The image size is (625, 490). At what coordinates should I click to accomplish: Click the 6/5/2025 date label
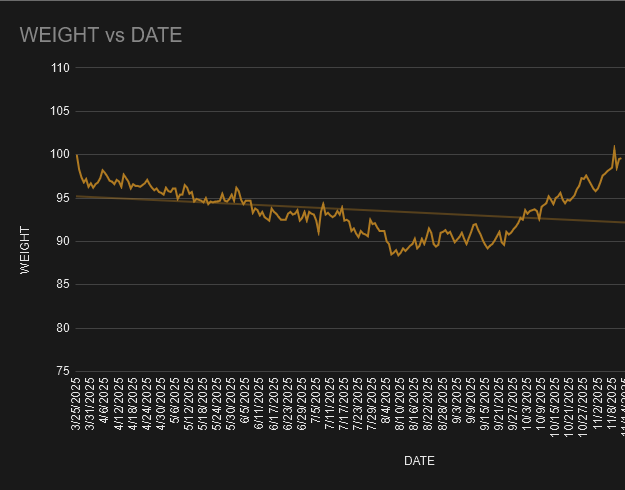coord(245,401)
